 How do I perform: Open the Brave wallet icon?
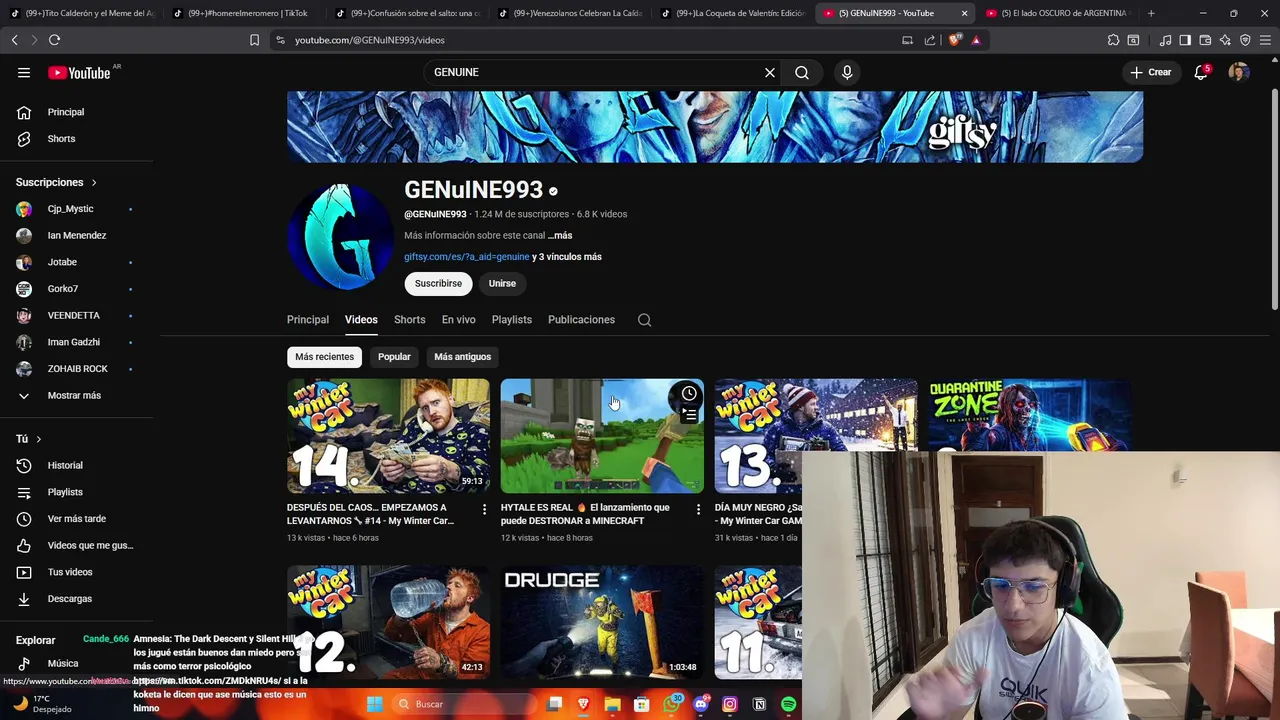coord(1205,40)
